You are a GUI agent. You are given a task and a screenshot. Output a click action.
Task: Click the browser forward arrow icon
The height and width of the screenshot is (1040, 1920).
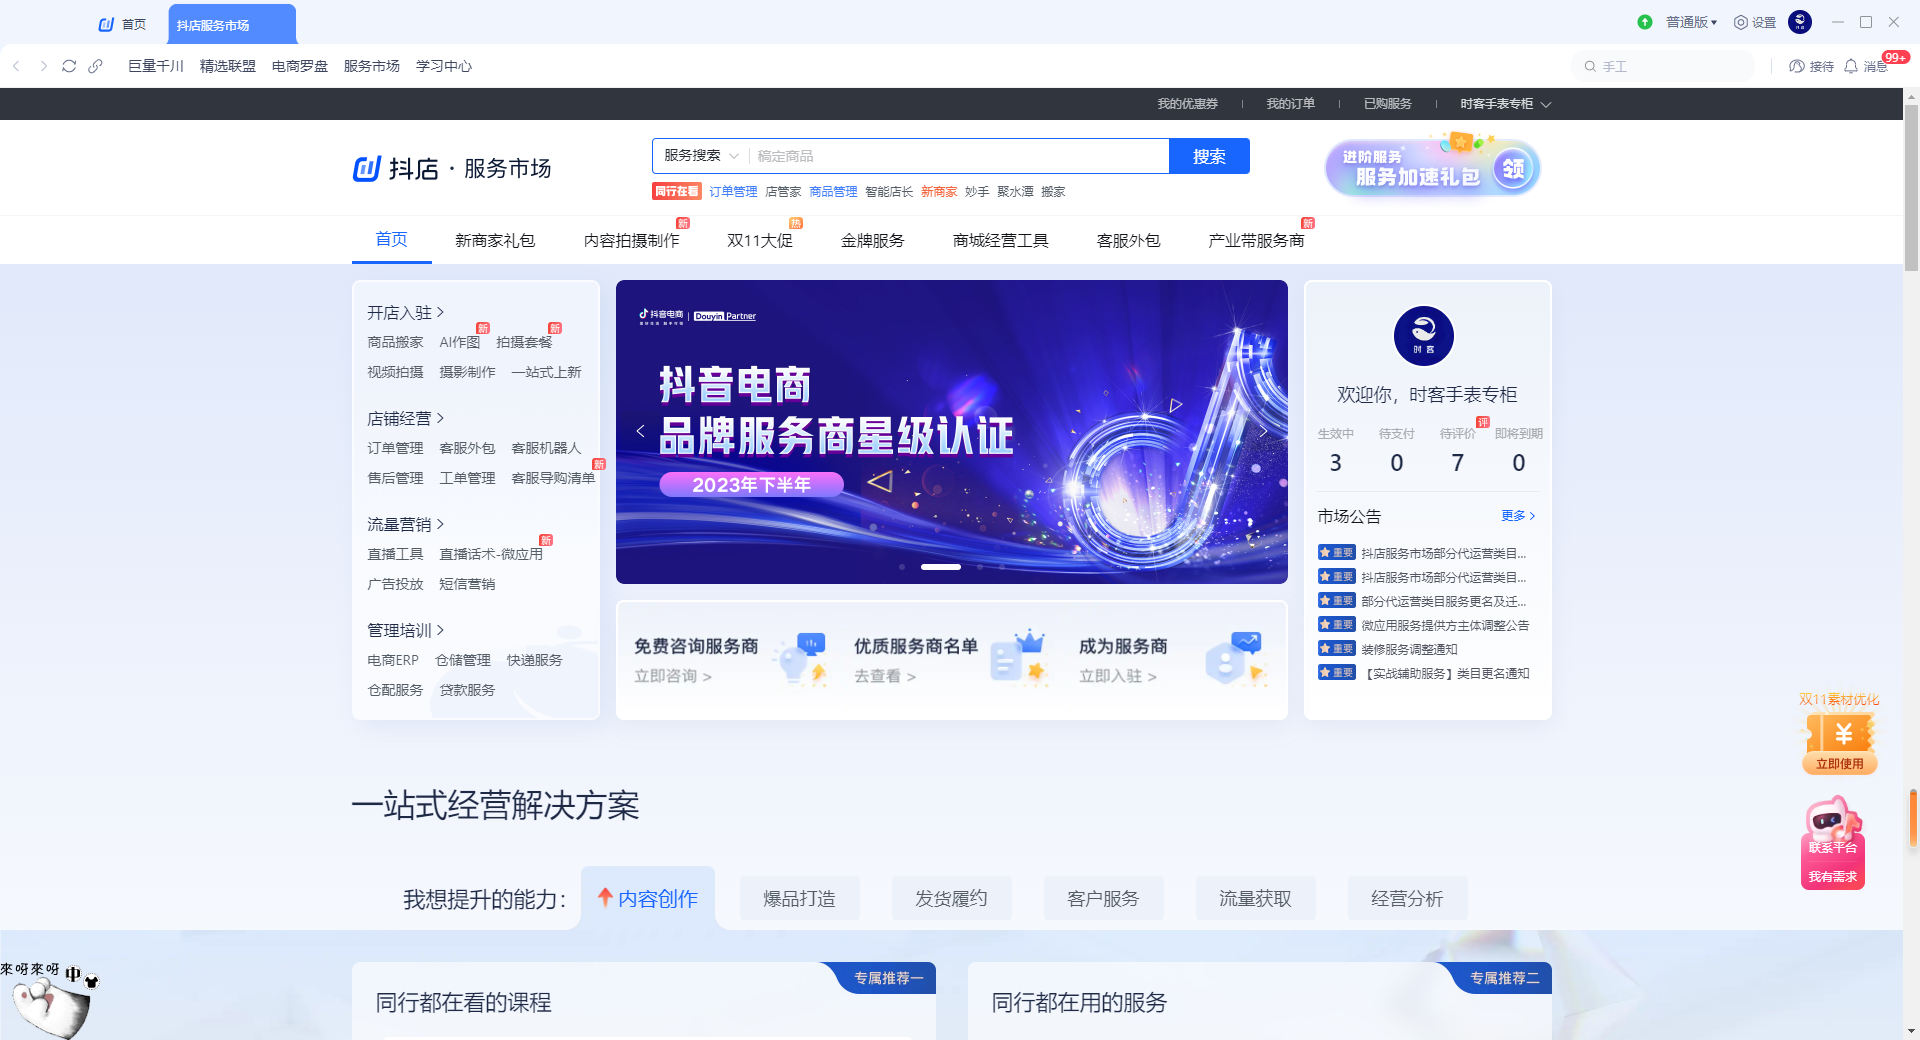click(43, 66)
